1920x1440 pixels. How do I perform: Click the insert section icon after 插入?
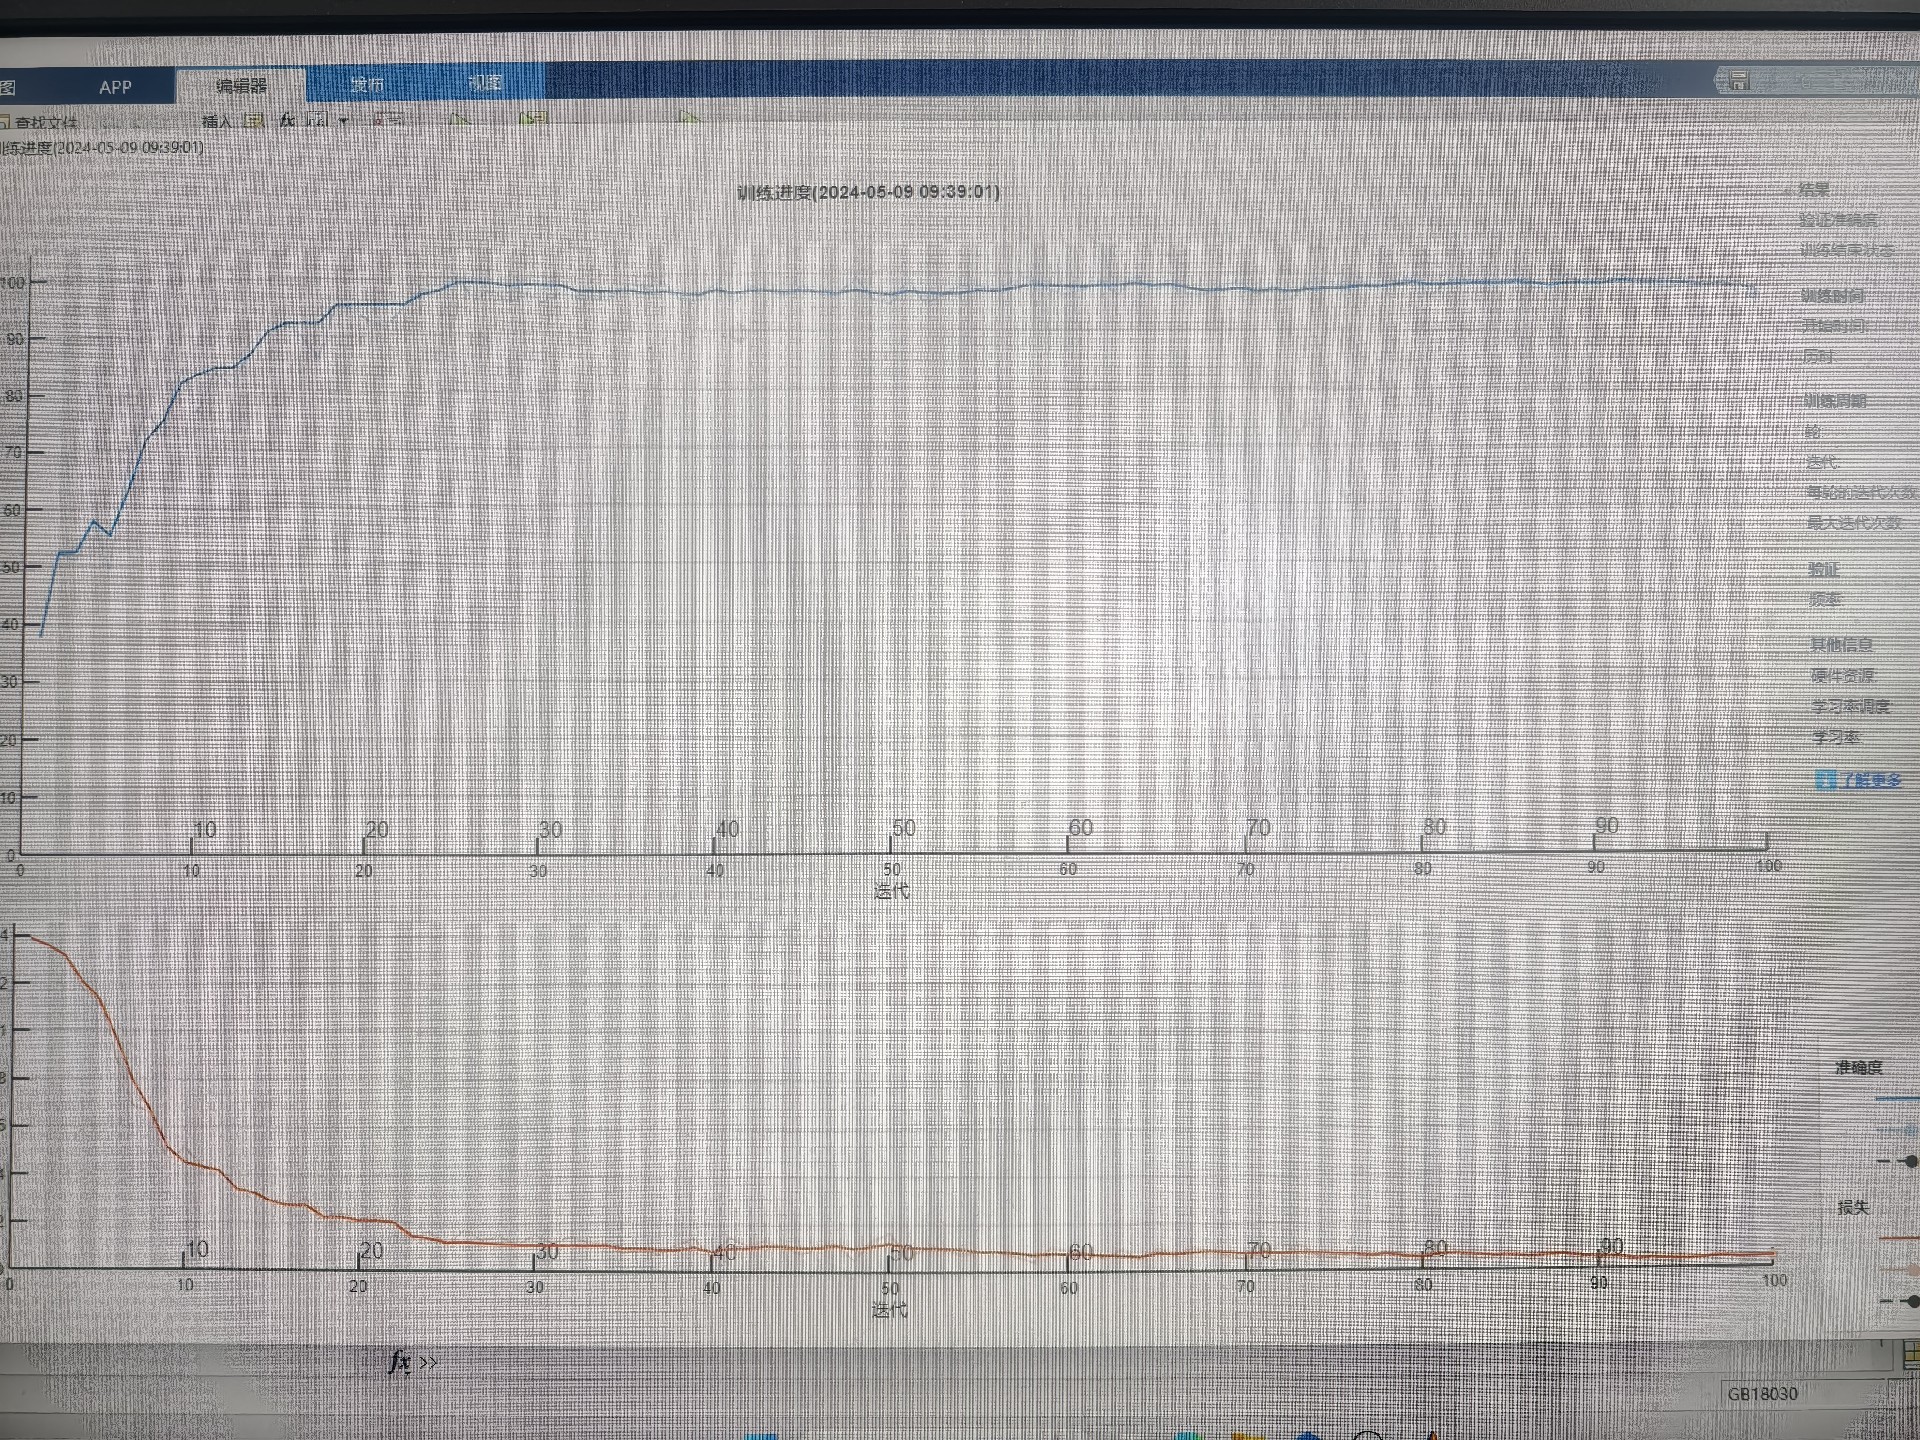[254, 121]
